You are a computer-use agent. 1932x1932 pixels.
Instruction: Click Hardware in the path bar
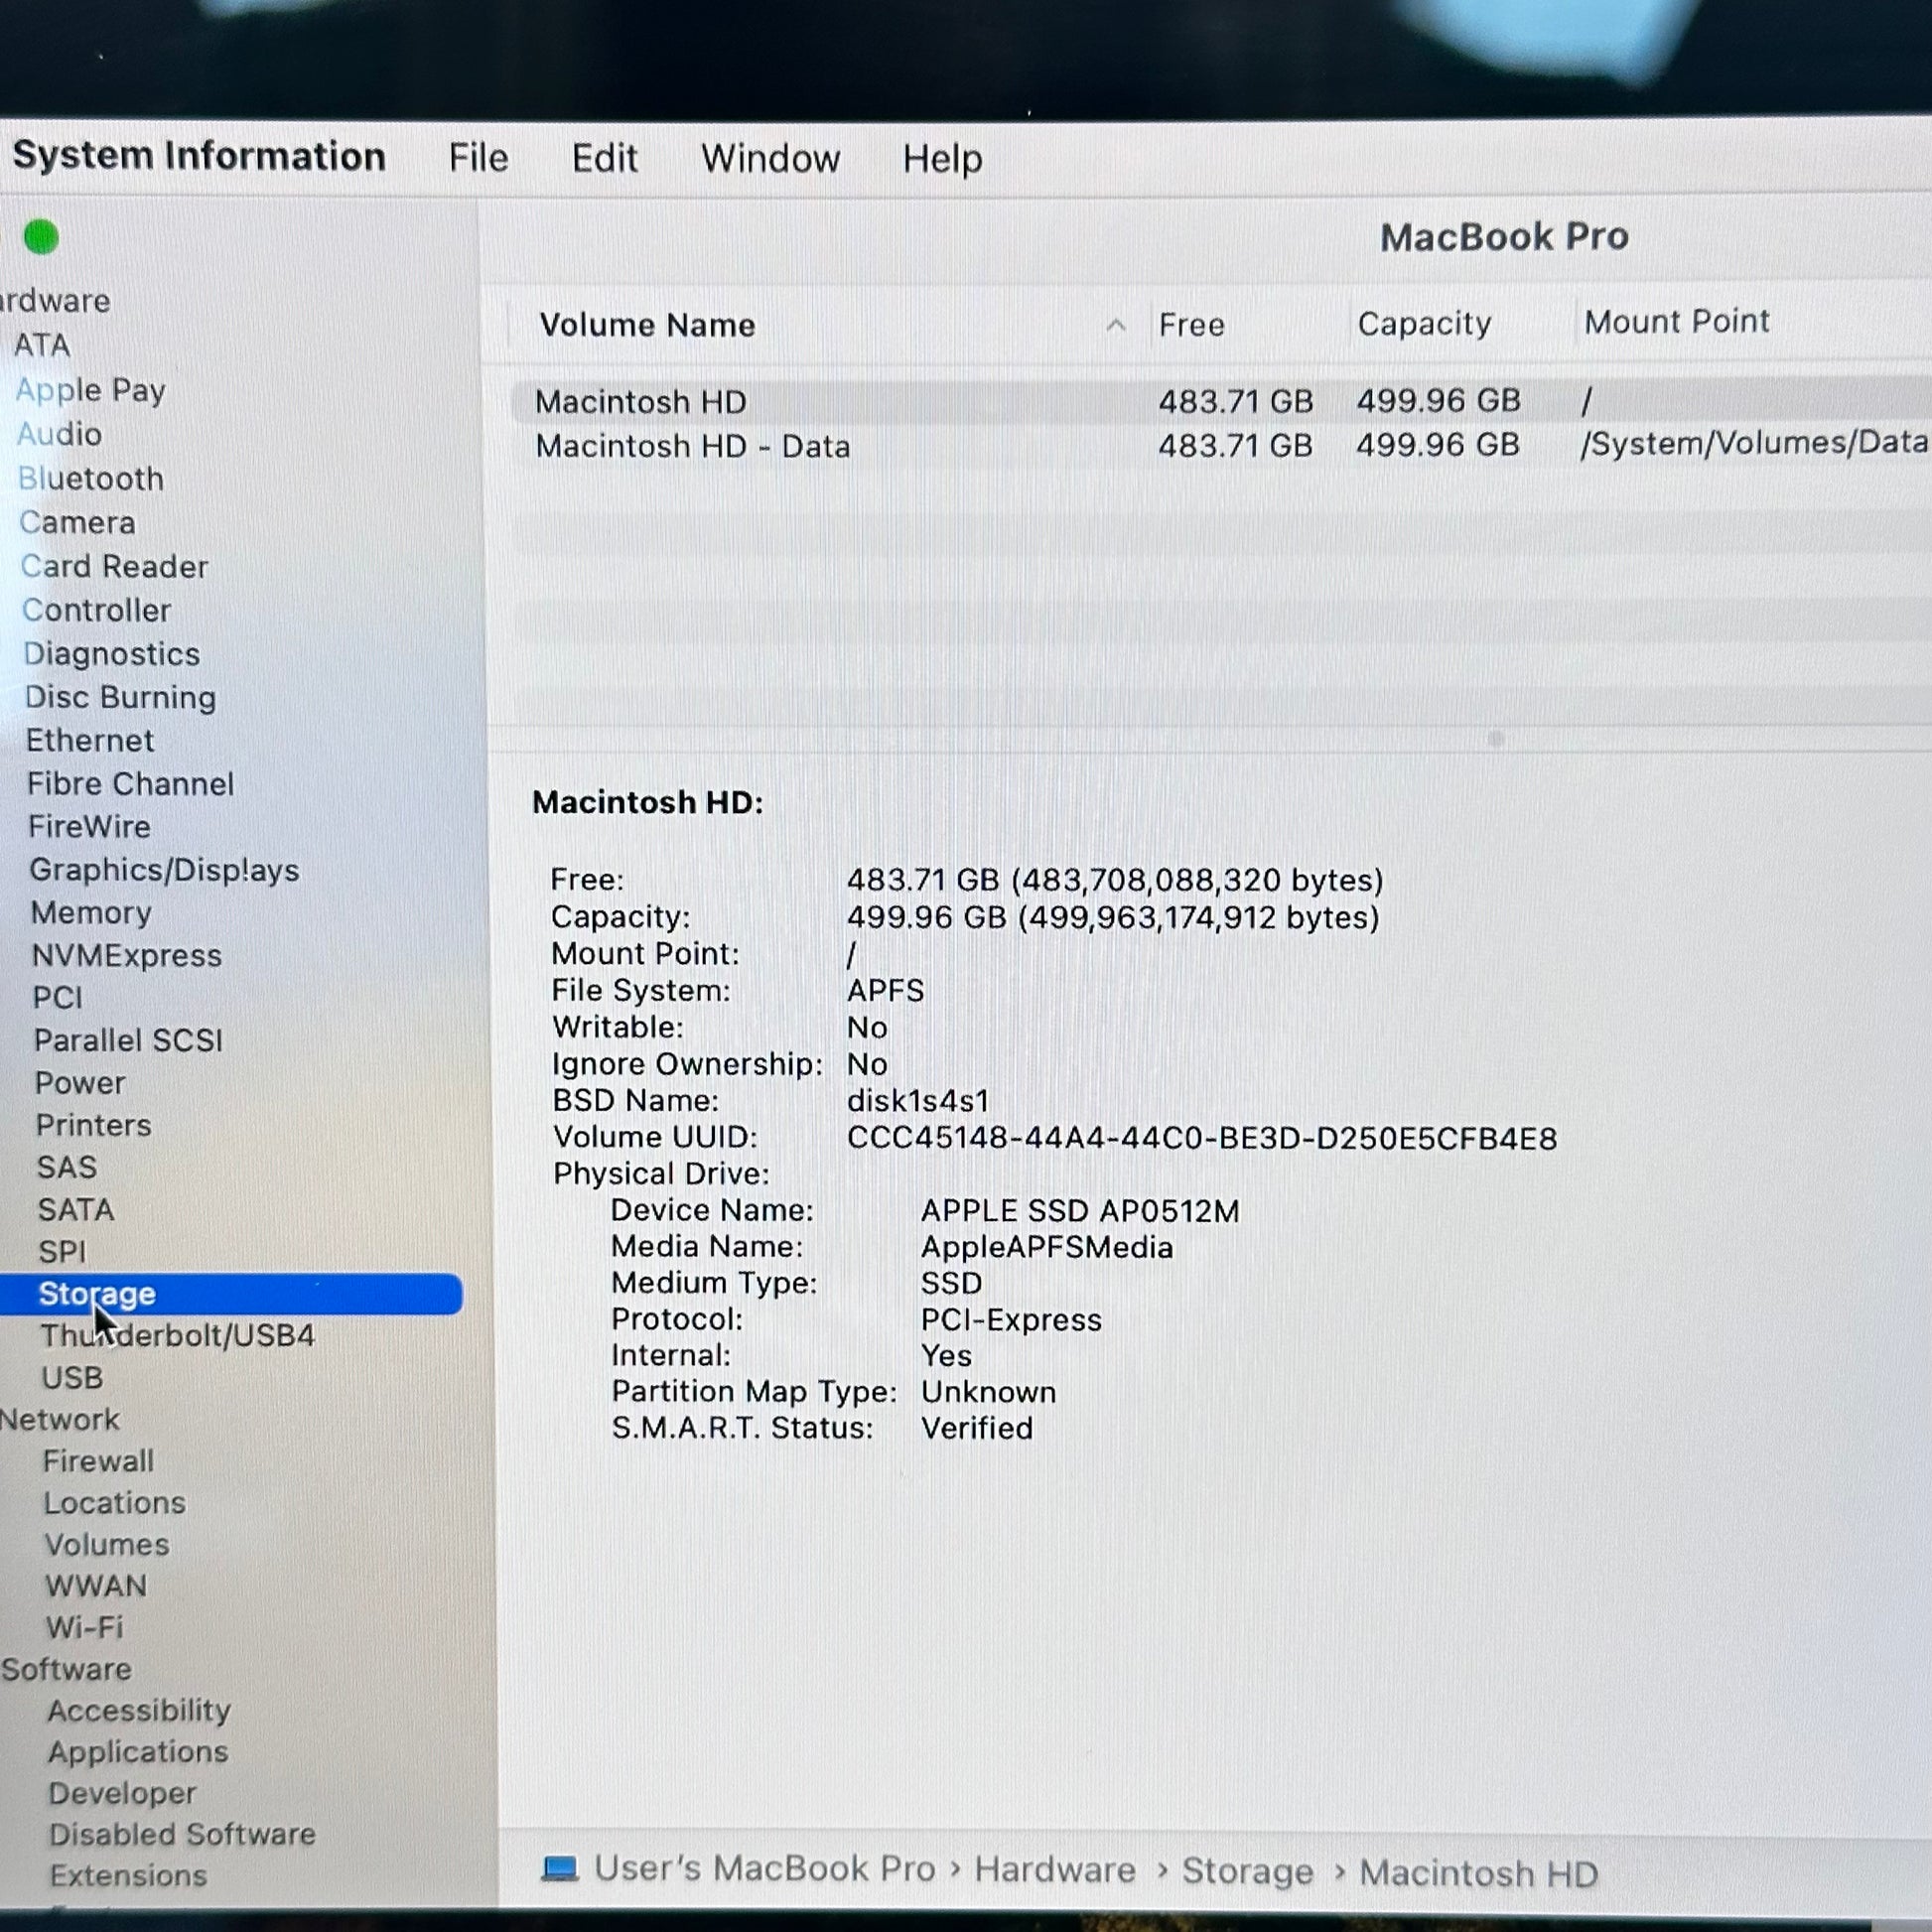click(1055, 1870)
